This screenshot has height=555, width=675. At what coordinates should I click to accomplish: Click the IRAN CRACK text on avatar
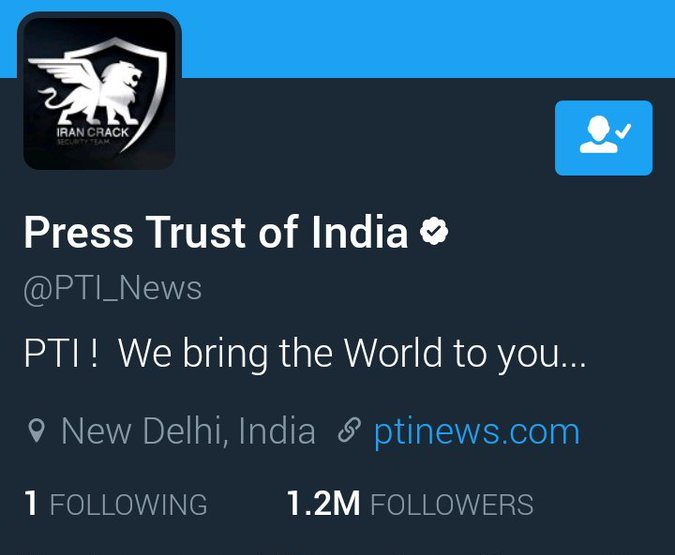[x=93, y=132]
